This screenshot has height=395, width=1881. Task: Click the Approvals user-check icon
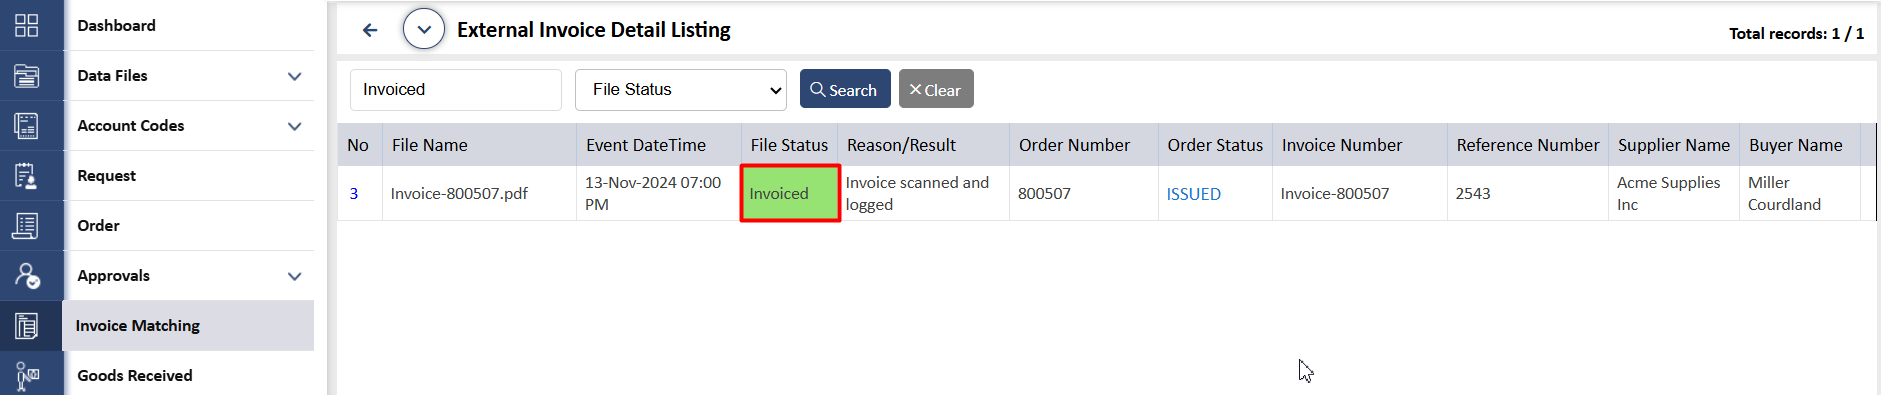pos(27,275)
